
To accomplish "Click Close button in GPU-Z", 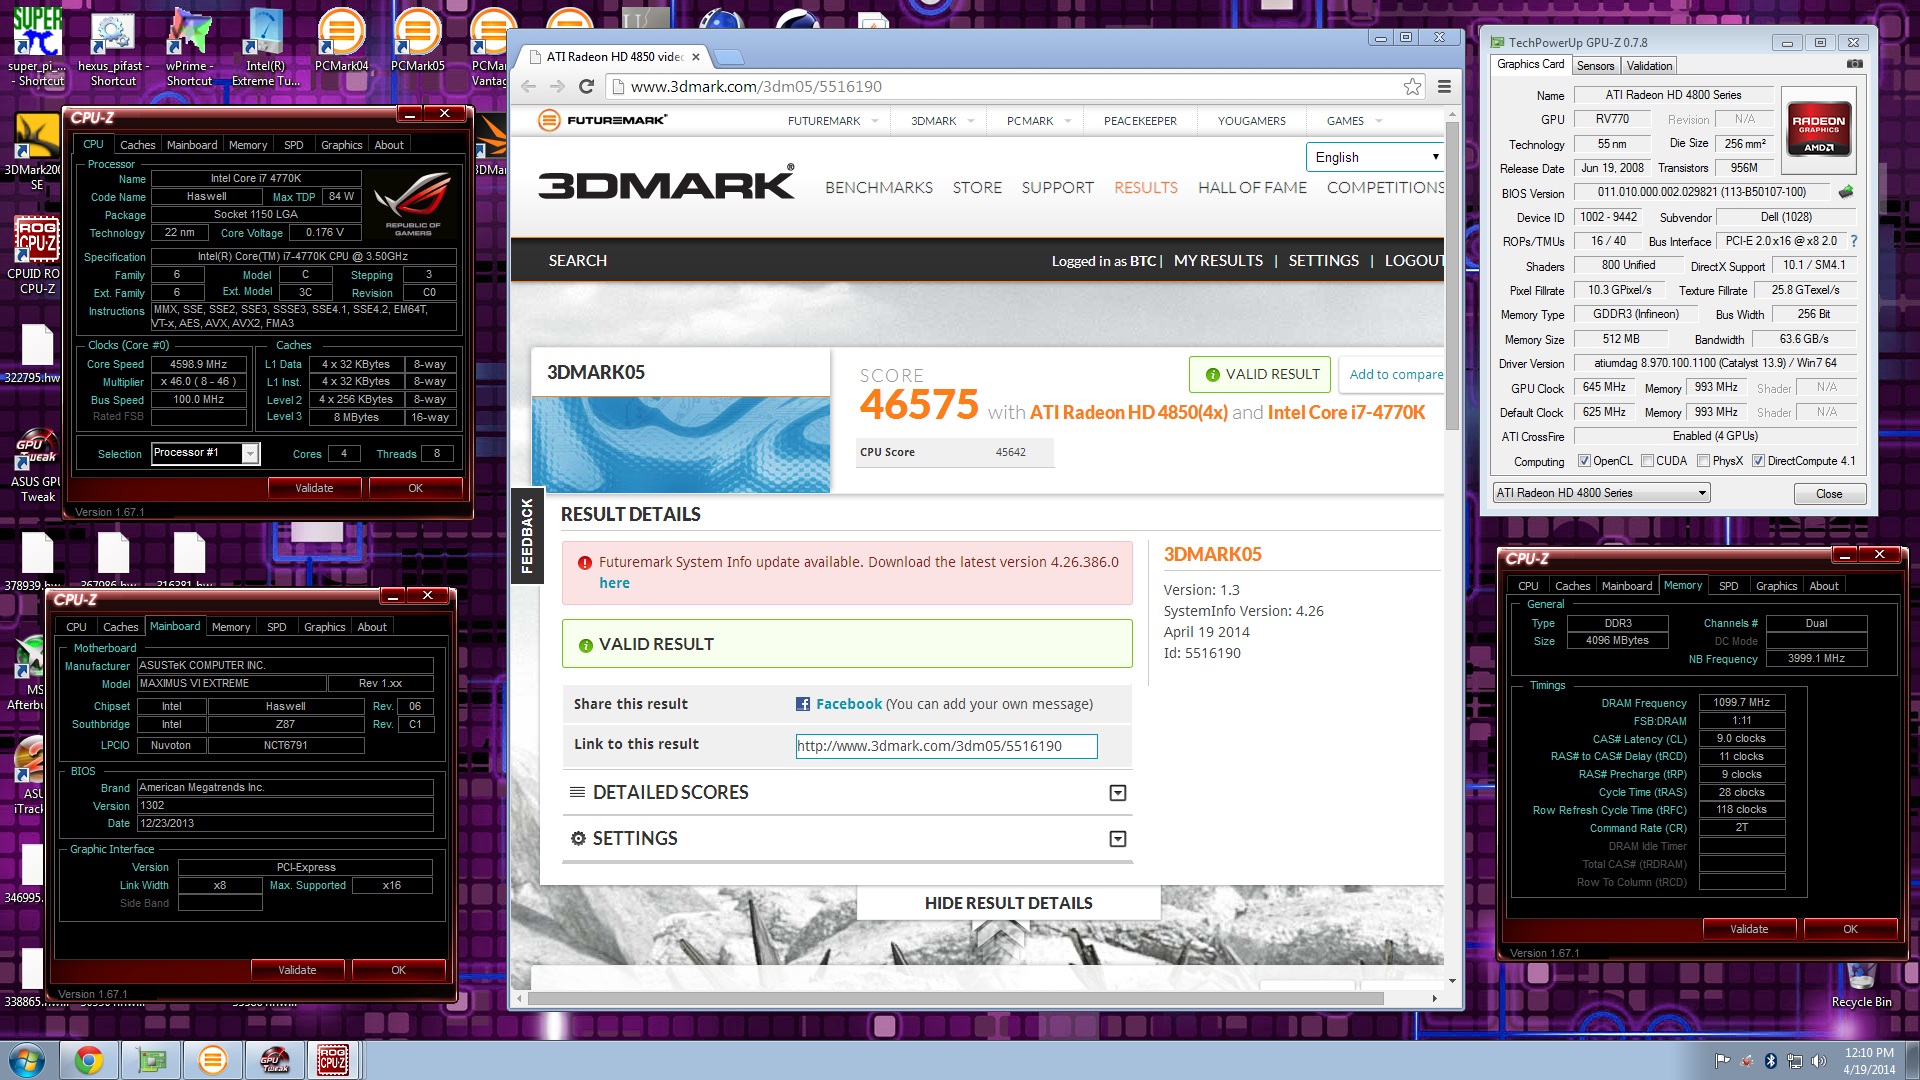I will 1828,494.
